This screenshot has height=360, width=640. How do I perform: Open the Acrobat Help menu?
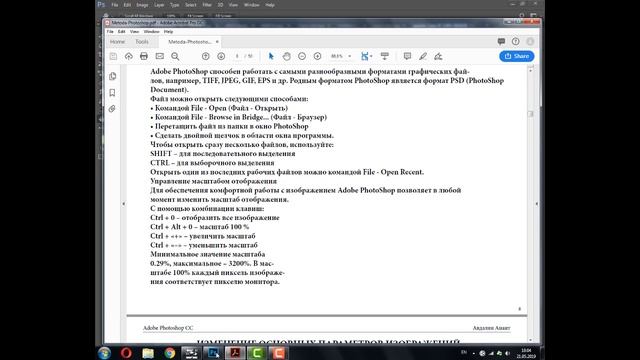(169, 31)
